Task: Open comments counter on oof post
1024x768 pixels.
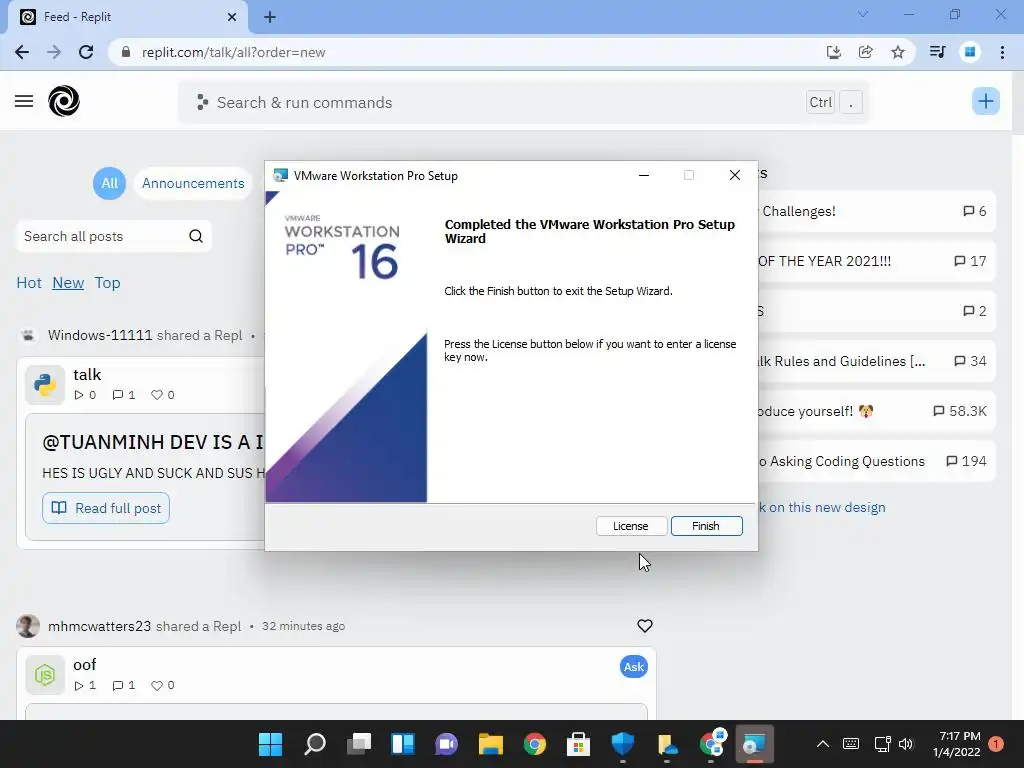Action: pyautogui.click(x=123, y=685)
